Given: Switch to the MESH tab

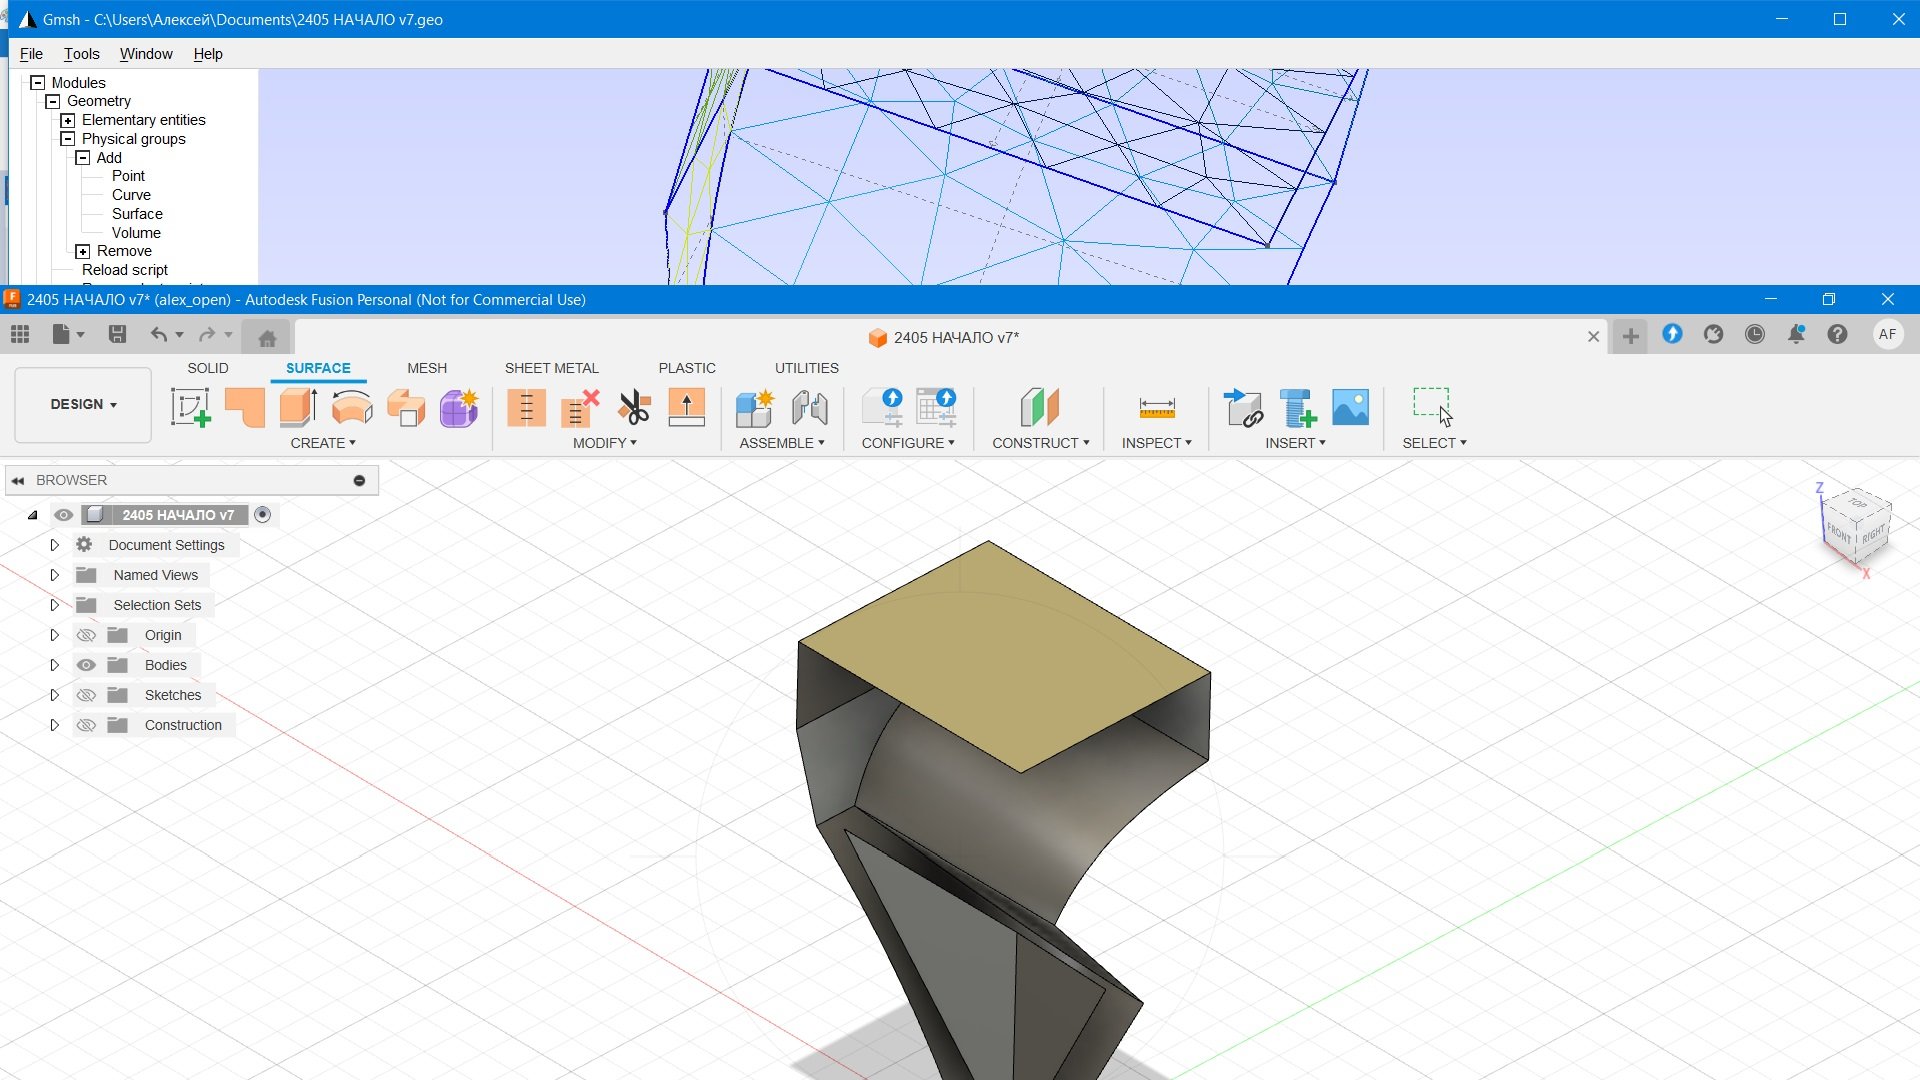Looking at the screenshot, I should pyautogui.click(x=427, y=368).
